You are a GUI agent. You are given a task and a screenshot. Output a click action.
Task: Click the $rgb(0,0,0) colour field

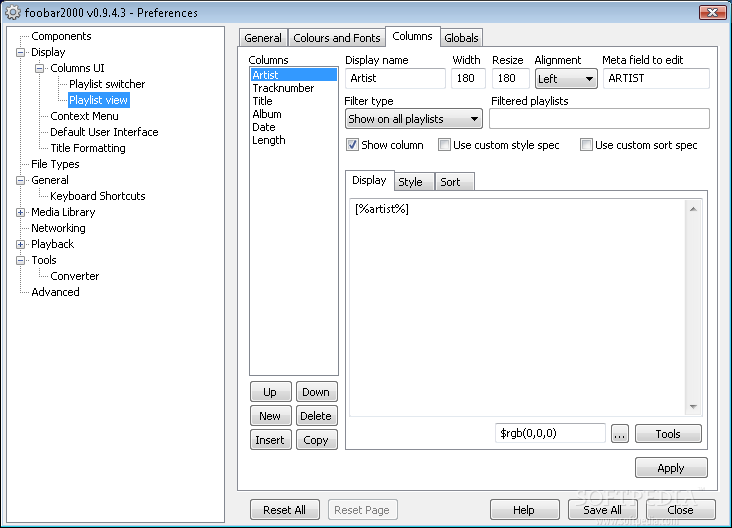click(x=550, y=433)
